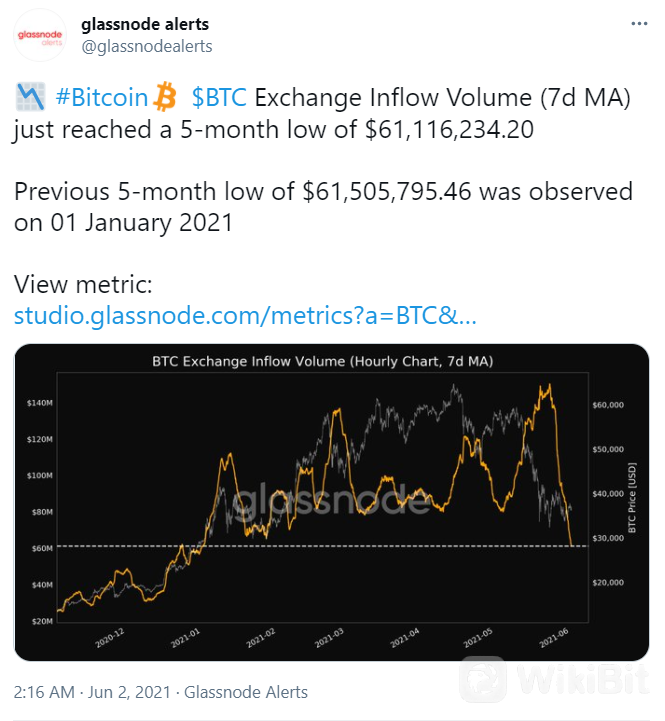Click the glassnode alerts profile avatar
Image resolution: width=665 pixels, height=721 pixels.
click(x=40, y=35)
